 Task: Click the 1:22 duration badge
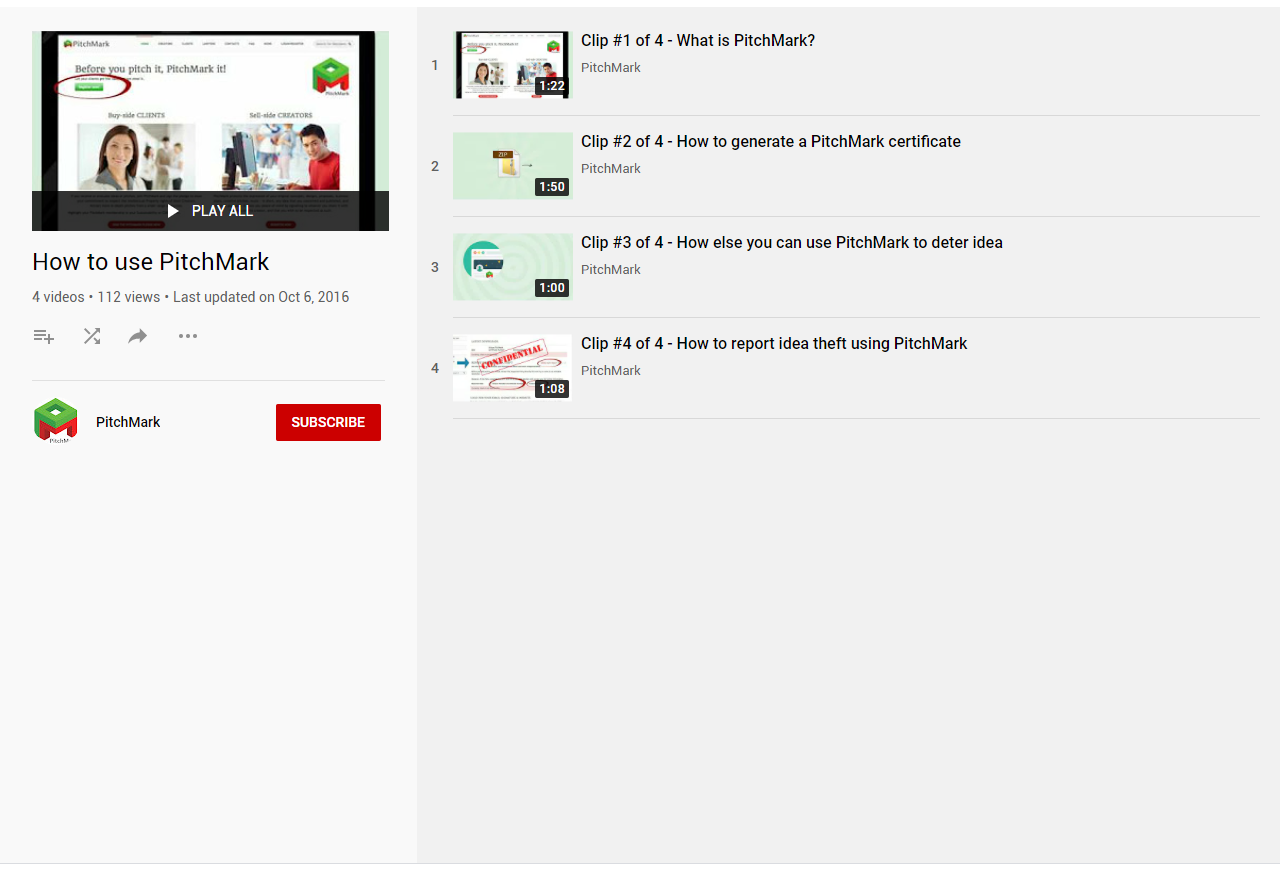552,86
